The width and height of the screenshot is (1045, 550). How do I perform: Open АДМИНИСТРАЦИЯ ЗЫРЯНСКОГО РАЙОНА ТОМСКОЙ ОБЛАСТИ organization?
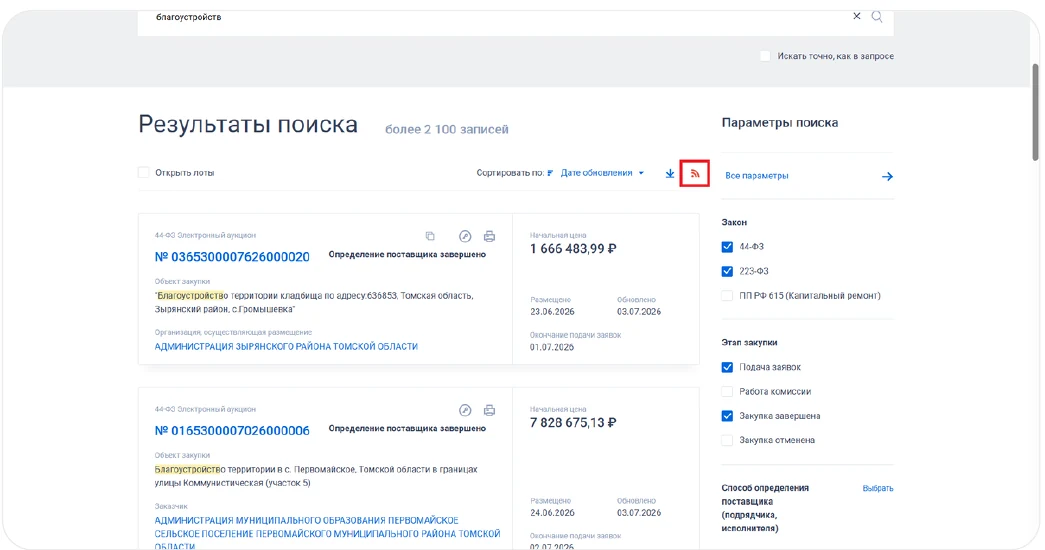pyautogui.click(x=286, y=347)
